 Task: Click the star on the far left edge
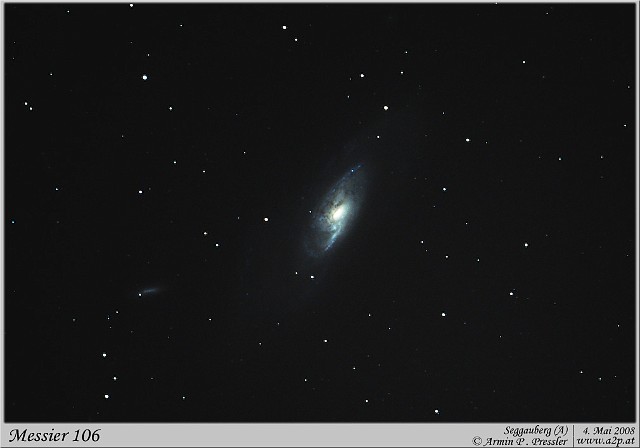click(12, 222)
